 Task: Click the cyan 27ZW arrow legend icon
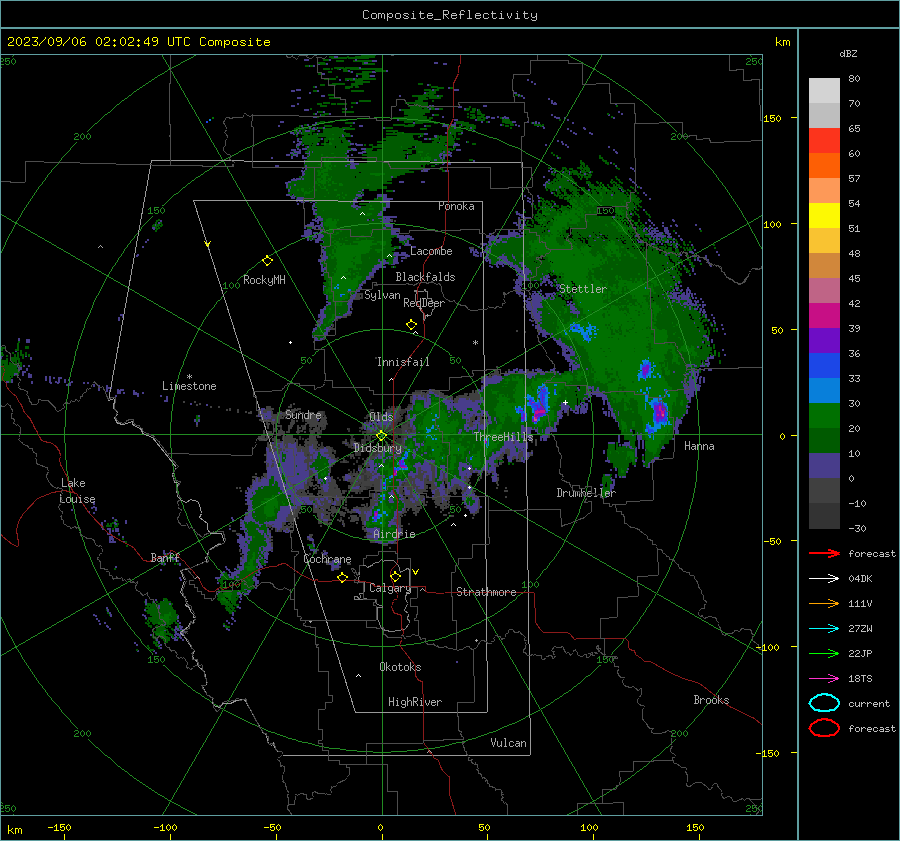pyautogui.click(x=824, y=629)
